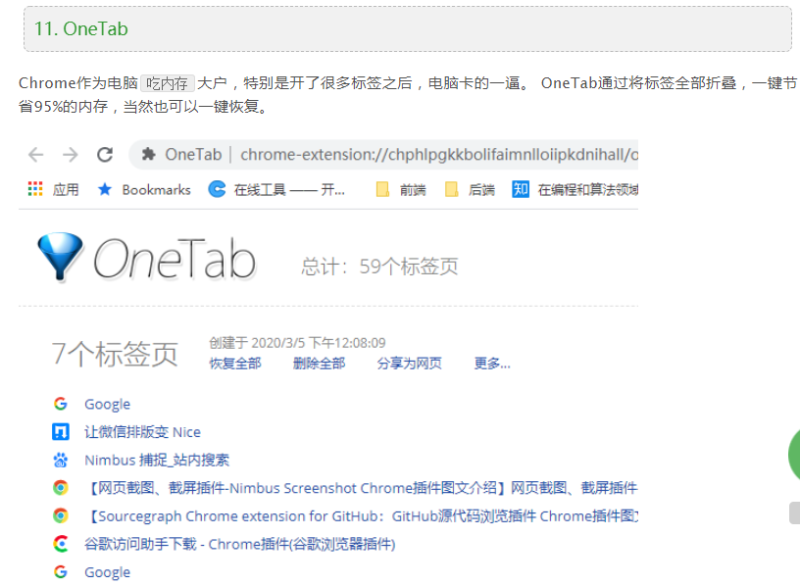Click the 创建于 2020/3/5 timestamp
Viewport: 800px width, 585px height.
tap(297, 343)
